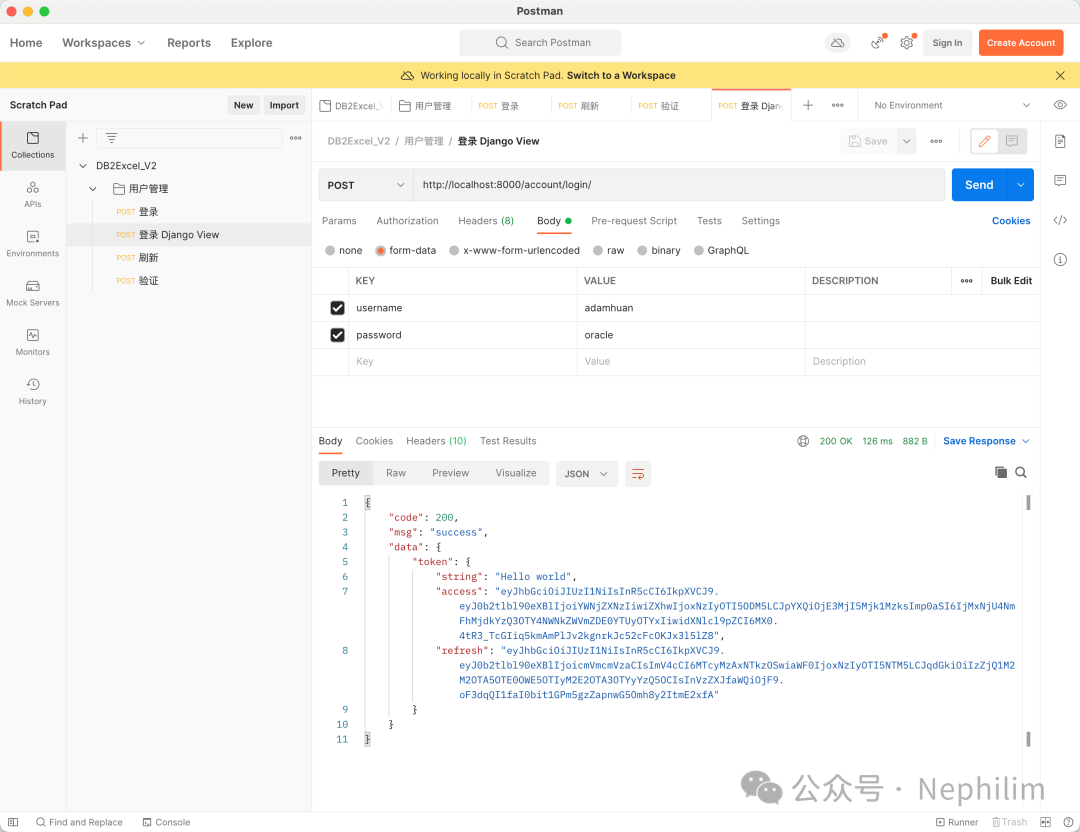Click the environment quick look eye icon
This screenshot has height=832, width=1080.
tap(1060, 105)
